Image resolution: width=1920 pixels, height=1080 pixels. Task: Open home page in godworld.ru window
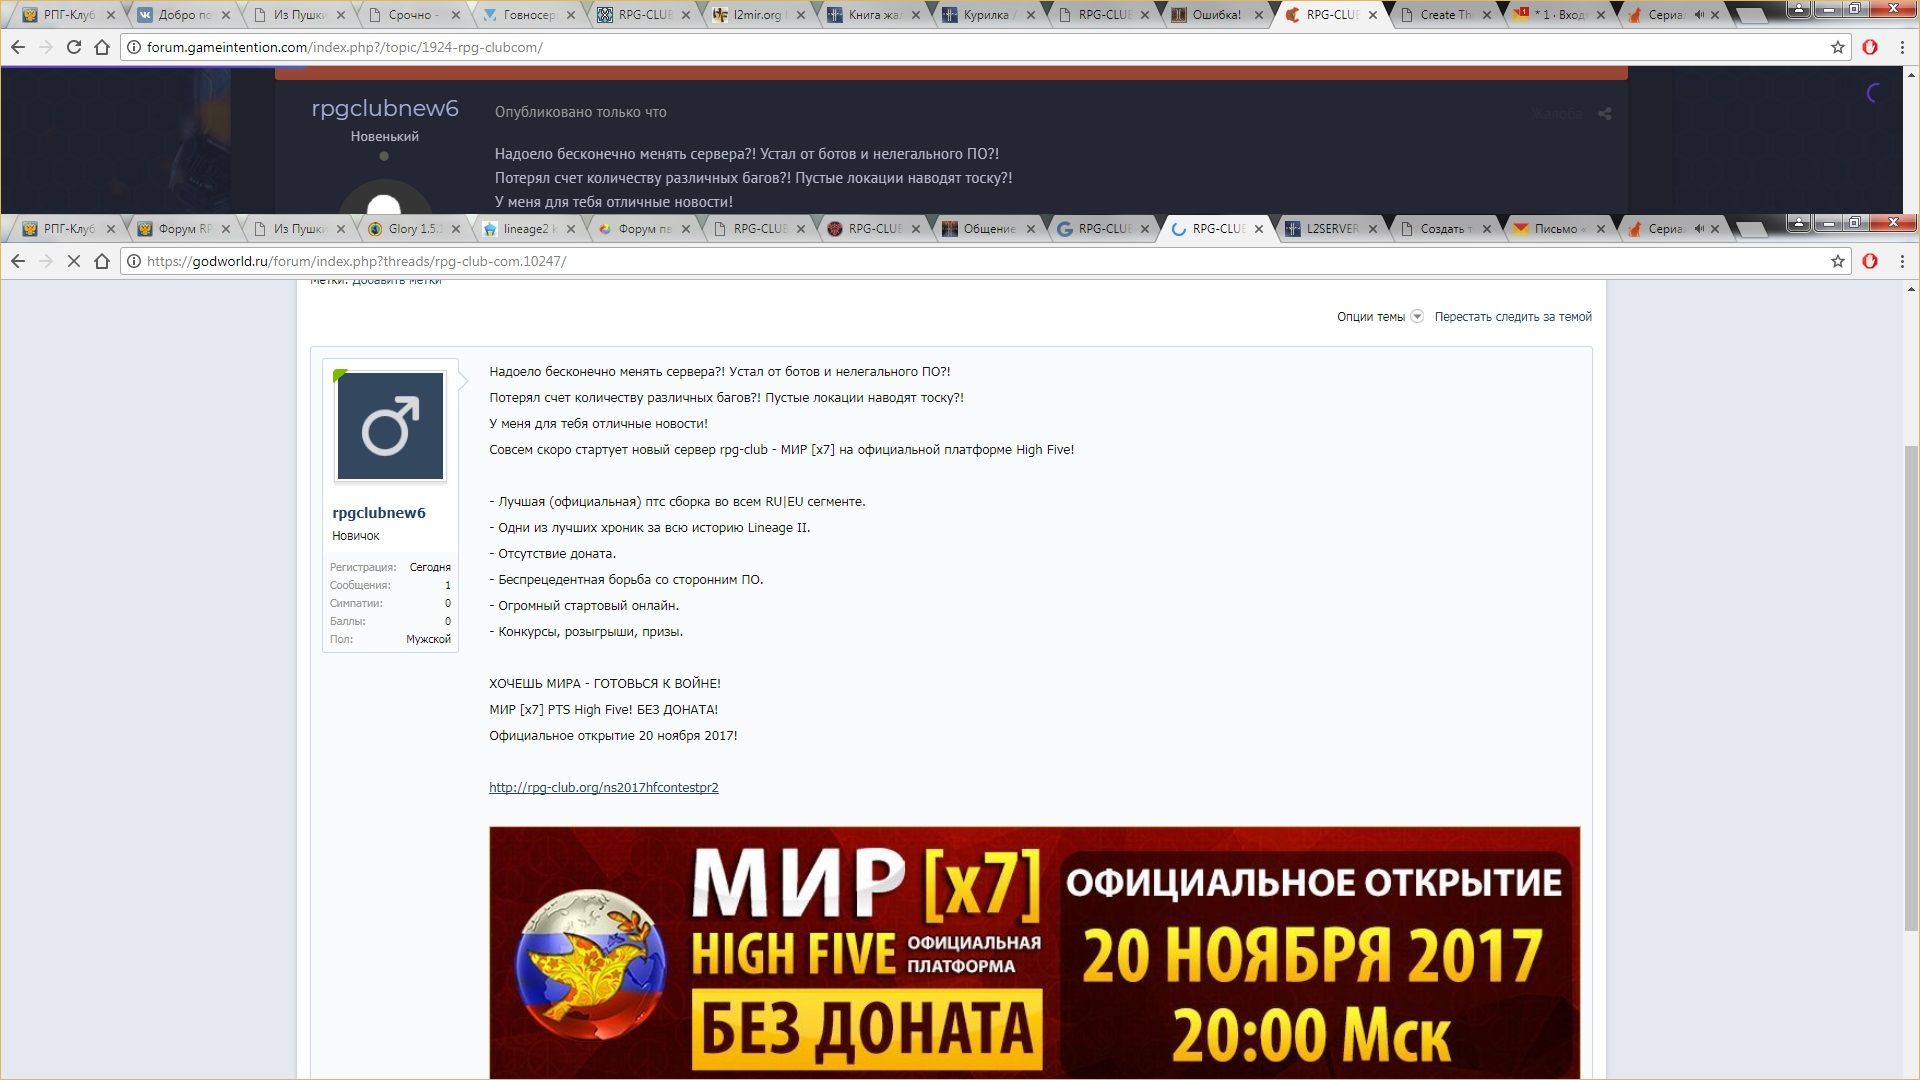point(101,261)
